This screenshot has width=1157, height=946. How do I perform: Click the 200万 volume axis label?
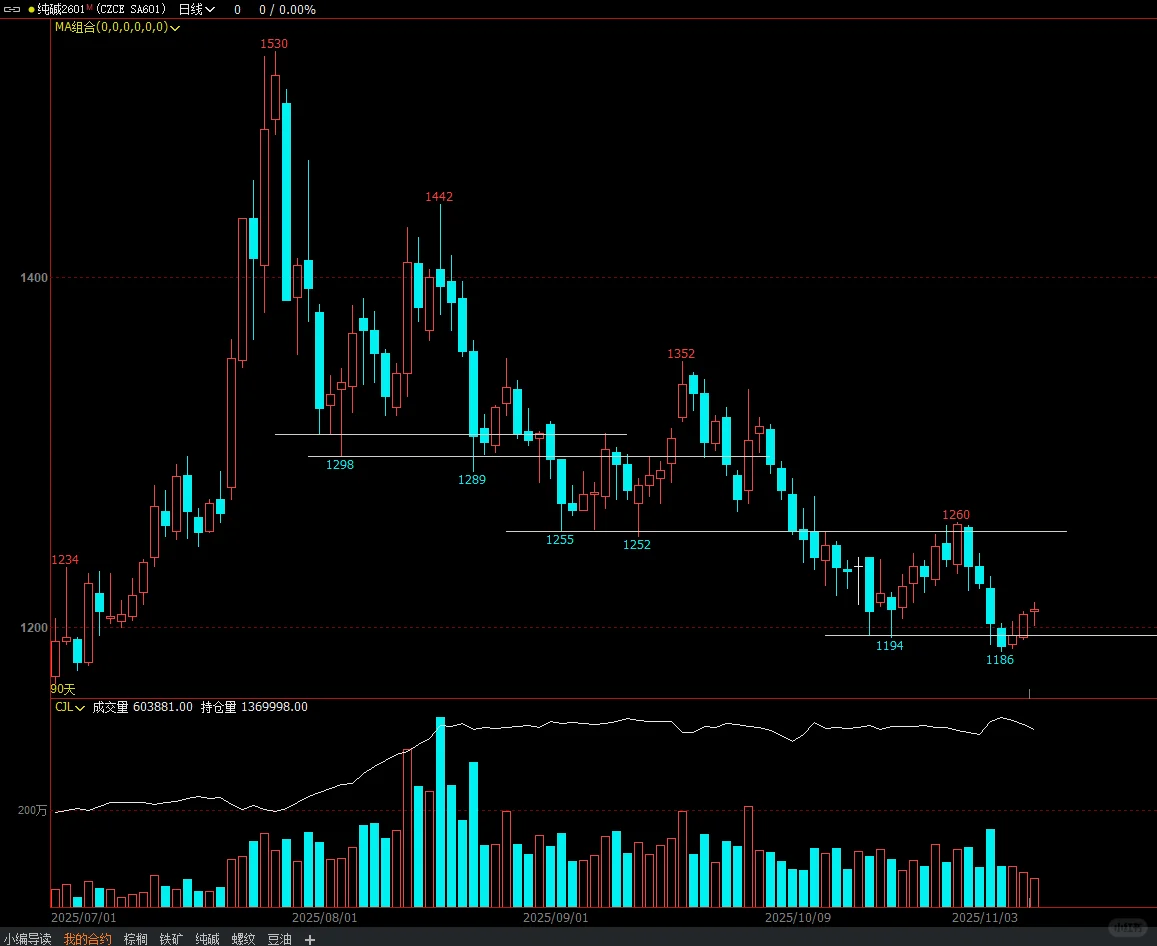[x=32, y=810]
